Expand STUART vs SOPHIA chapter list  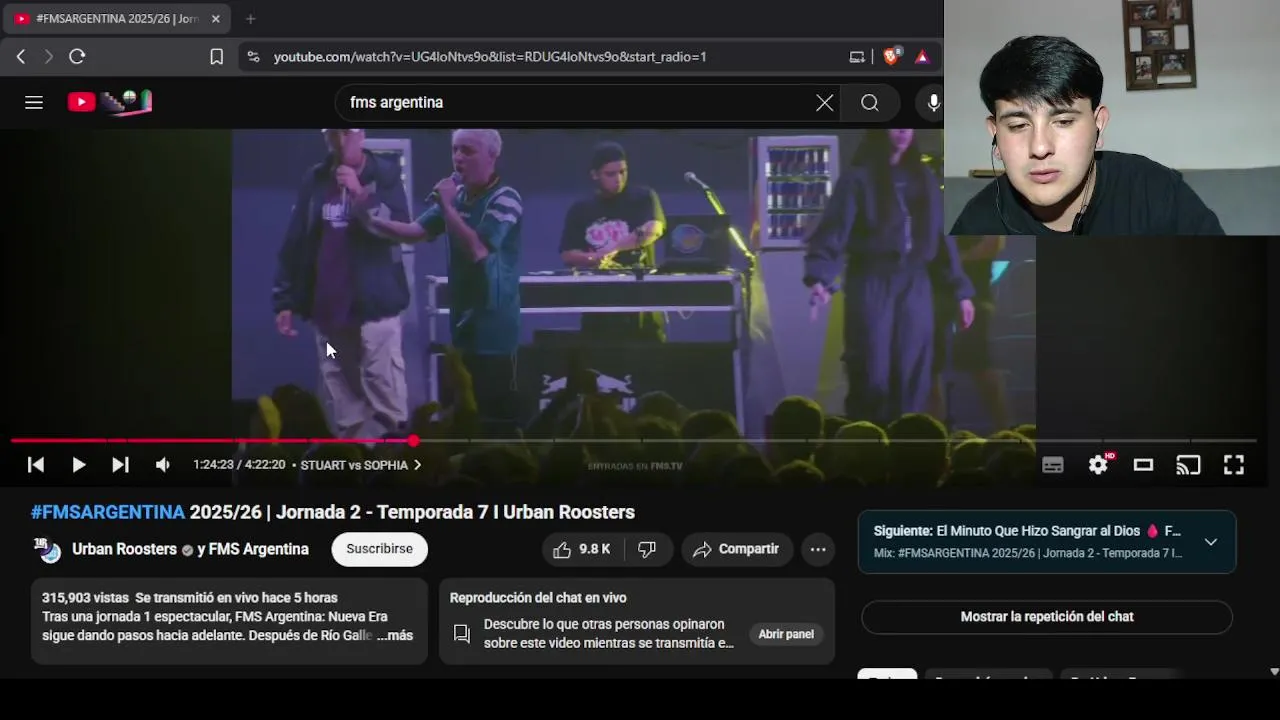tap(361, 465)
